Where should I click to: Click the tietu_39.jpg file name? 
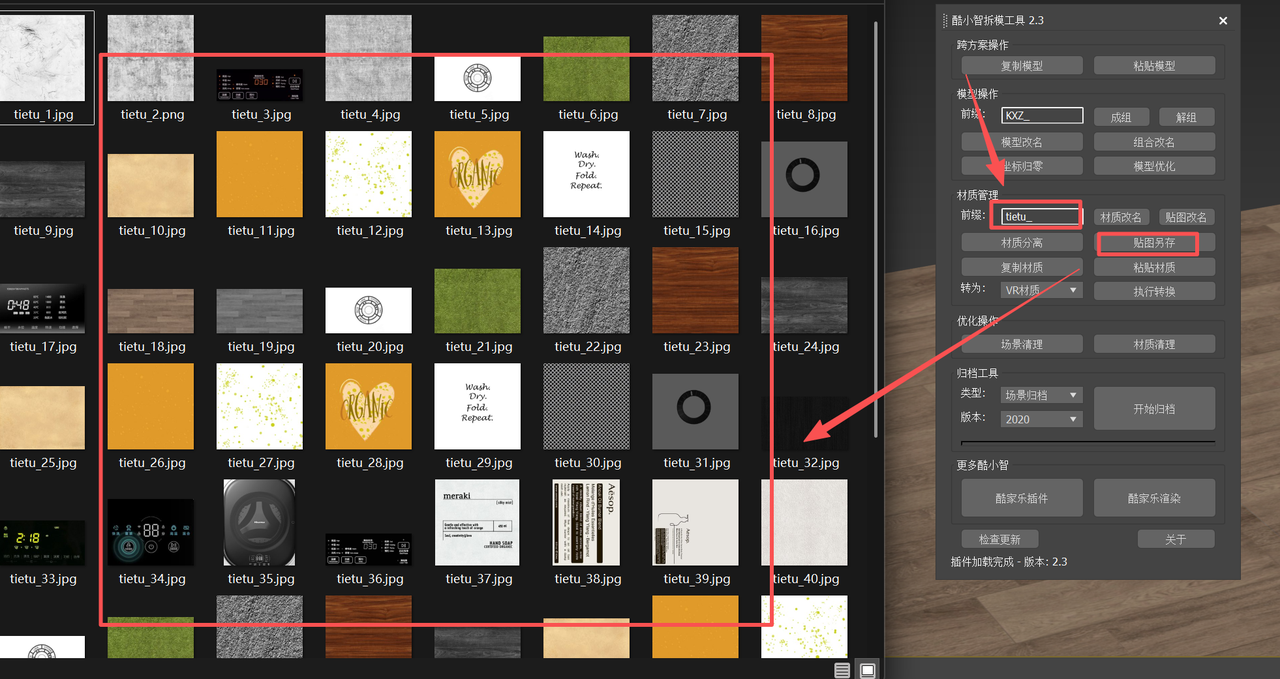pyautogui.click(x=696, y=579)
